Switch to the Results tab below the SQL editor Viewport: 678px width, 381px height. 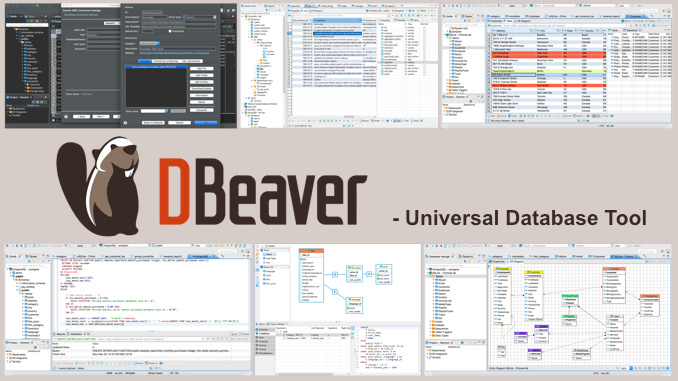[60, 334]
